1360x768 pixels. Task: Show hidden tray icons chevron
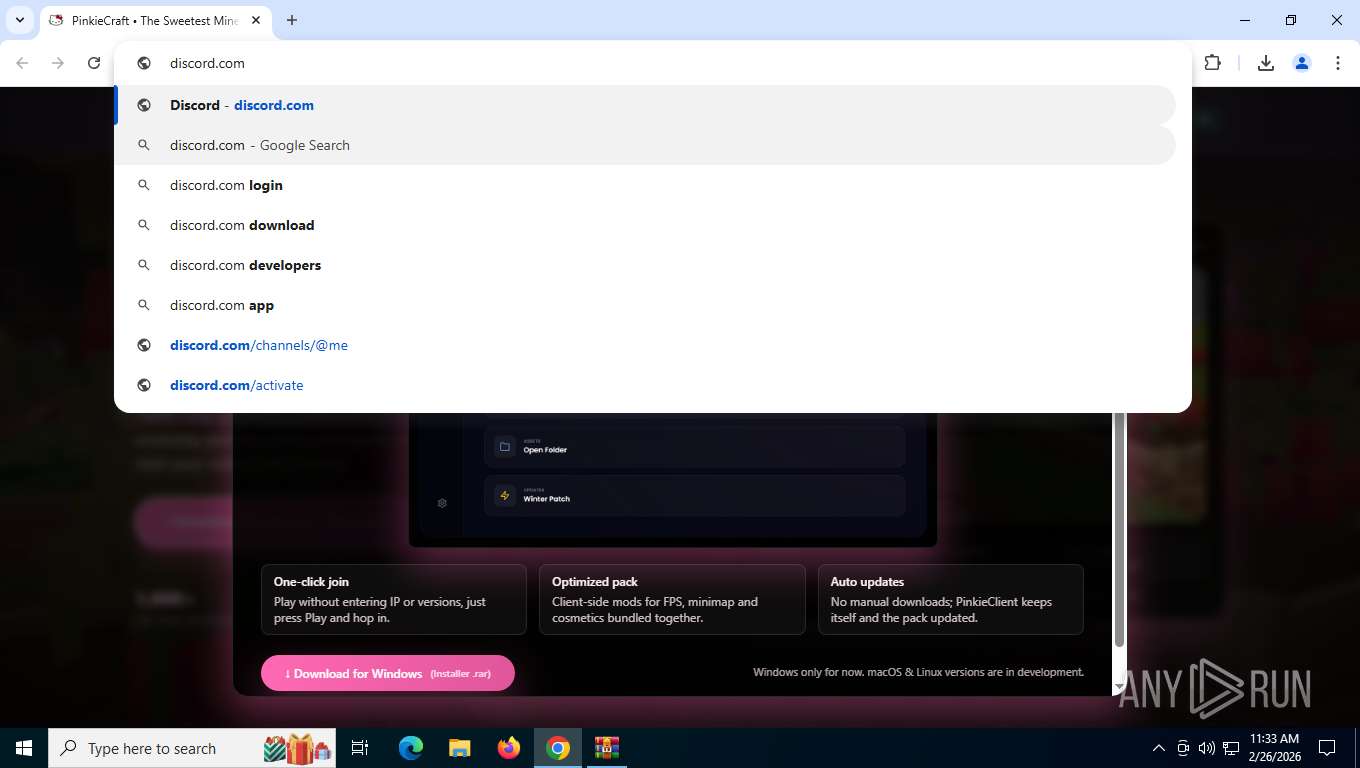coord(1159,748)
